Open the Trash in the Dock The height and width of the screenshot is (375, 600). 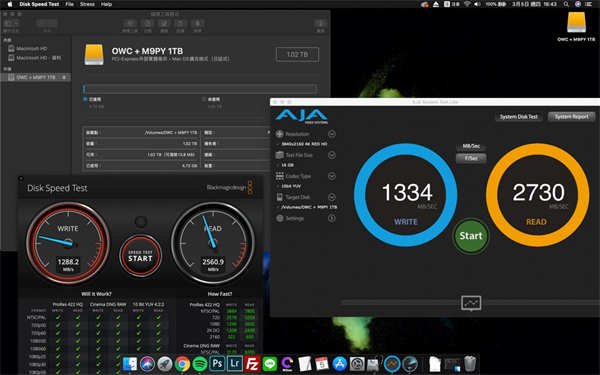(470, 363)
